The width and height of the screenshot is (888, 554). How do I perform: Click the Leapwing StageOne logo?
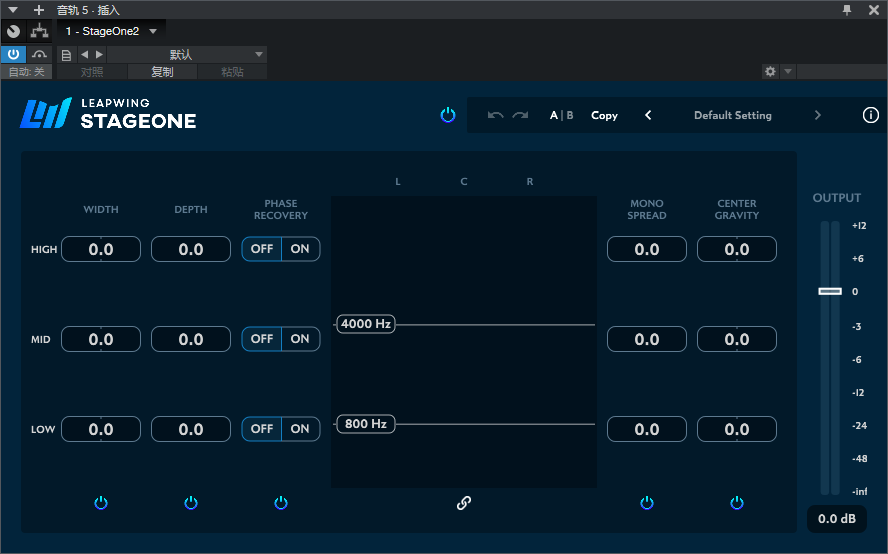click(x=108, y=113)
